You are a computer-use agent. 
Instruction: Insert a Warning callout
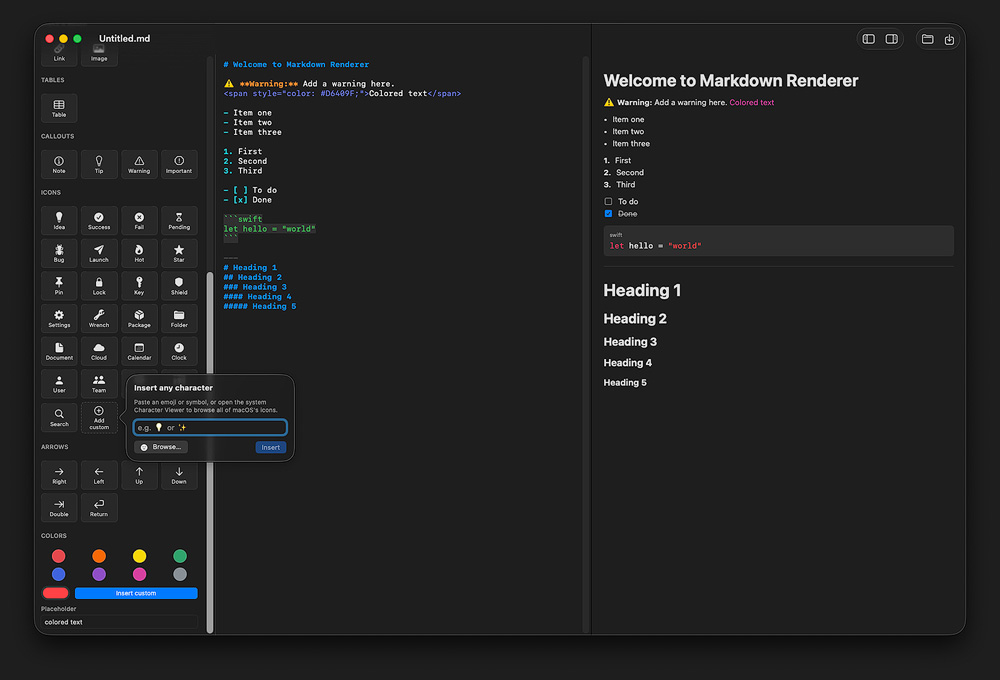tap(139, 164)
